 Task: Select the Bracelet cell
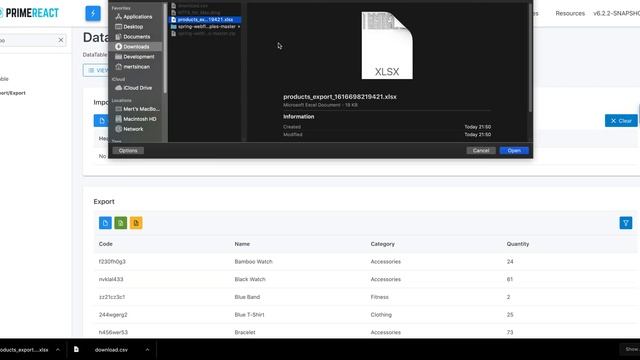tap(245, 332)
